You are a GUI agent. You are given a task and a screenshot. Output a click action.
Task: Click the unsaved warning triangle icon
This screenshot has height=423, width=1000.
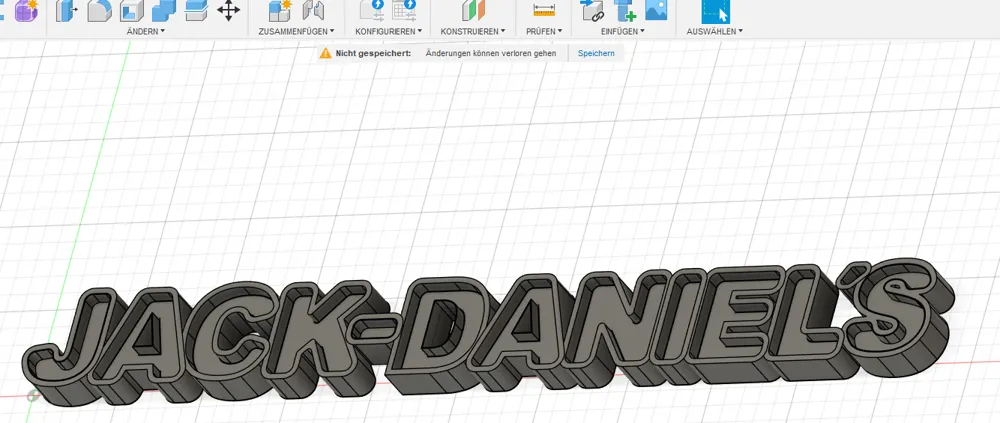[325, 53]
